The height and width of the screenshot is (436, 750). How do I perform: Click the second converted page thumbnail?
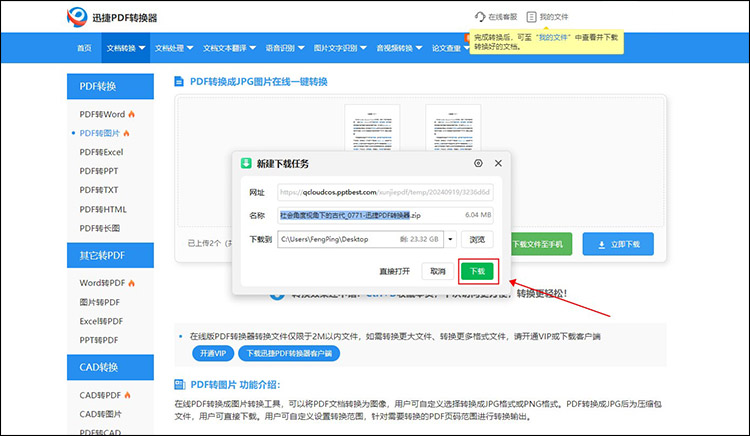coord(453,128)
